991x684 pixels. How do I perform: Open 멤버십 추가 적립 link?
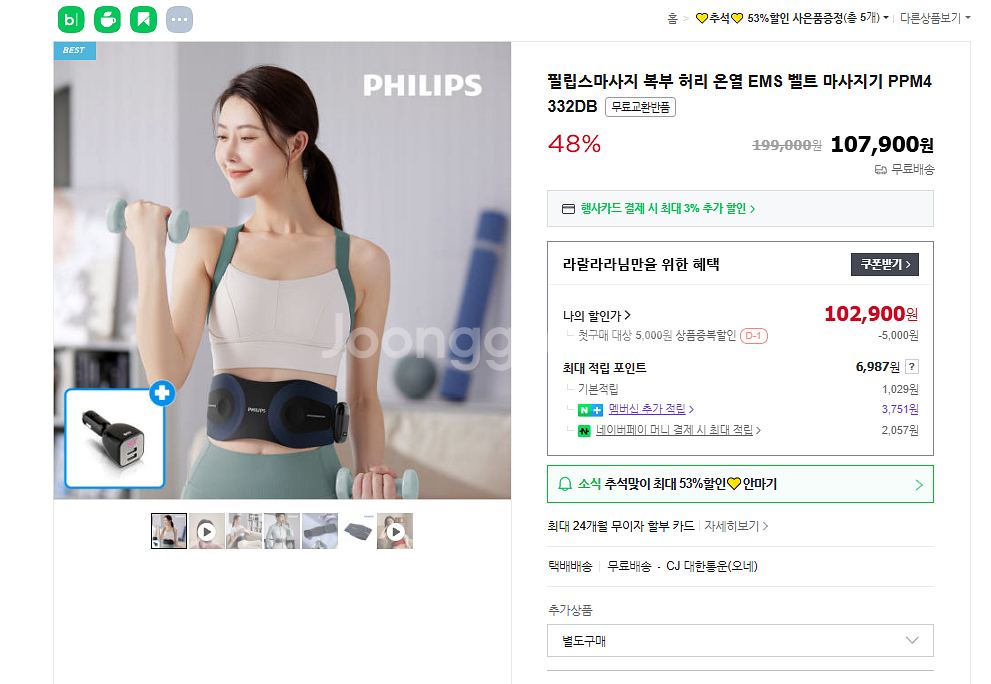click(651, 409)
